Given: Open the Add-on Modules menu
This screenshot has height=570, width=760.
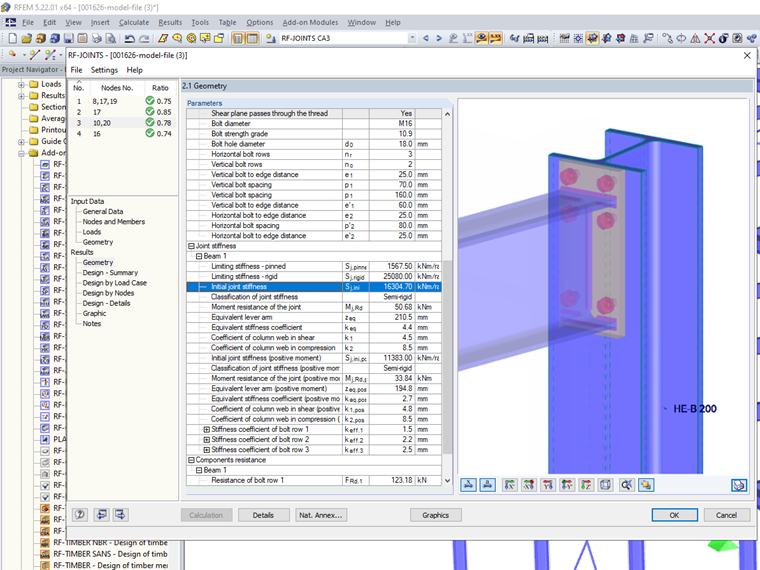Looking at the screenshot, I should [x=310, y=22].
